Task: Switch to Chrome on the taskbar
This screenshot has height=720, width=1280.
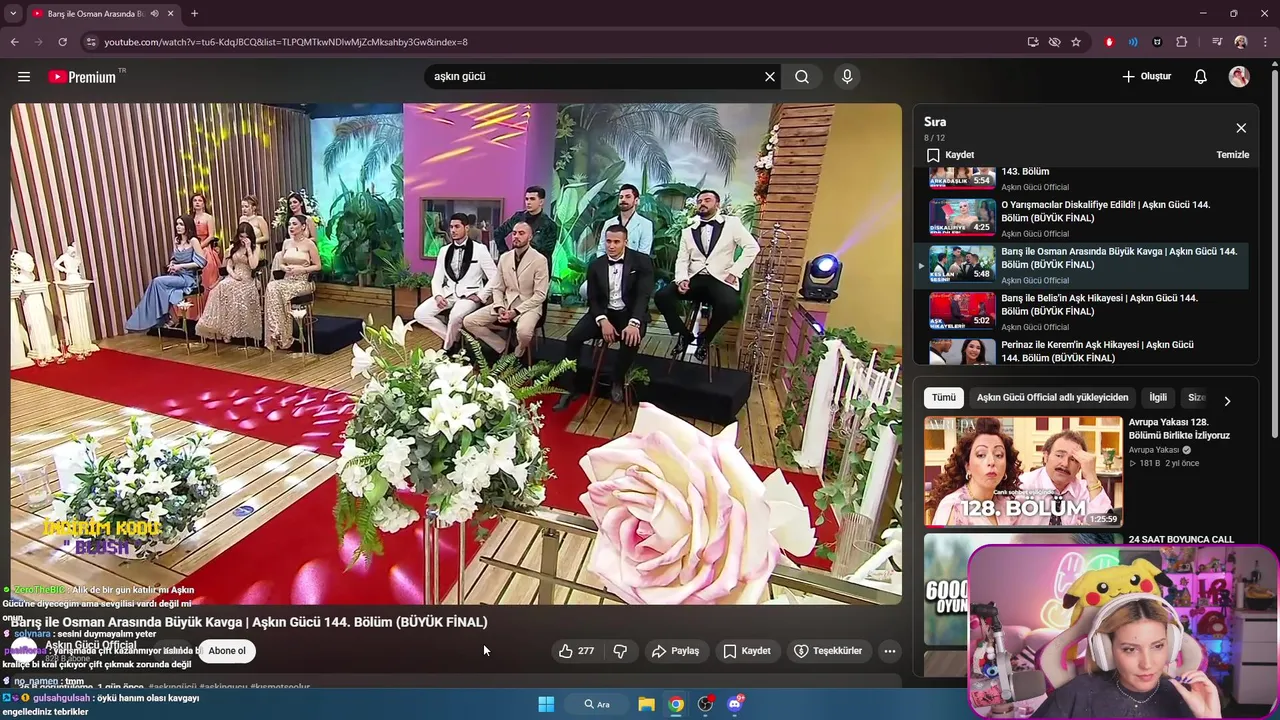Action: (x=676, y=704)
